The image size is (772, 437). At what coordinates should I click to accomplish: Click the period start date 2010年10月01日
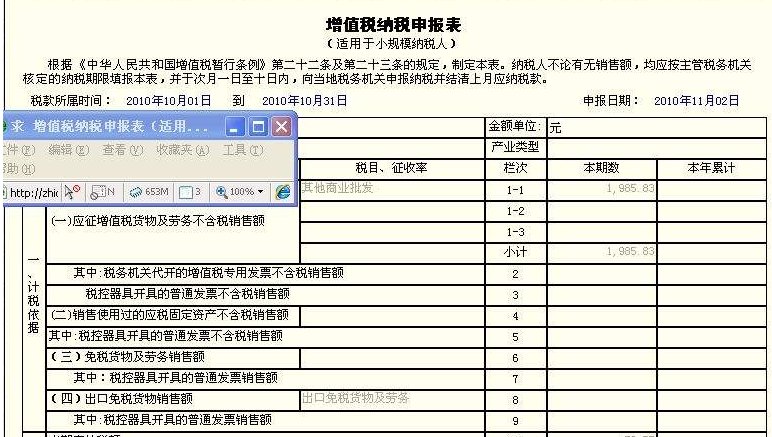(x=168, y=101)
